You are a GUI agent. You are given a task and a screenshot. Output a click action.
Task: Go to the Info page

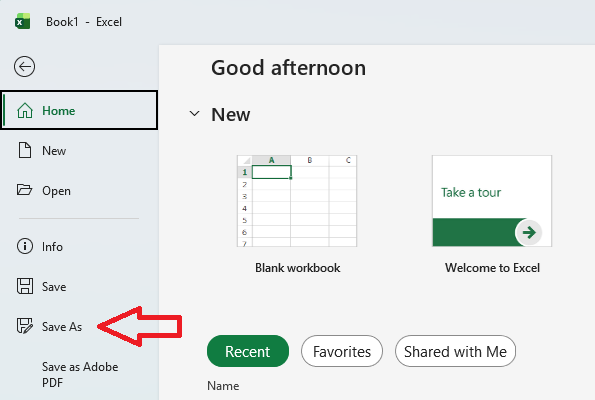[79, 247]
